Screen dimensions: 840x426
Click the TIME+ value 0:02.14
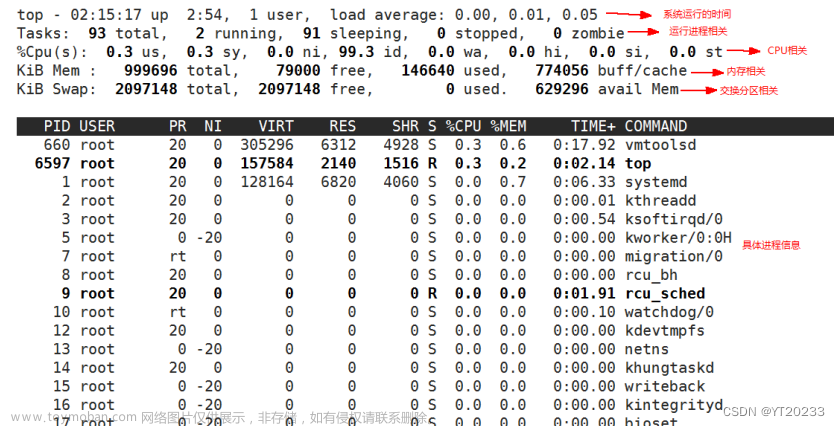[584, 163]
